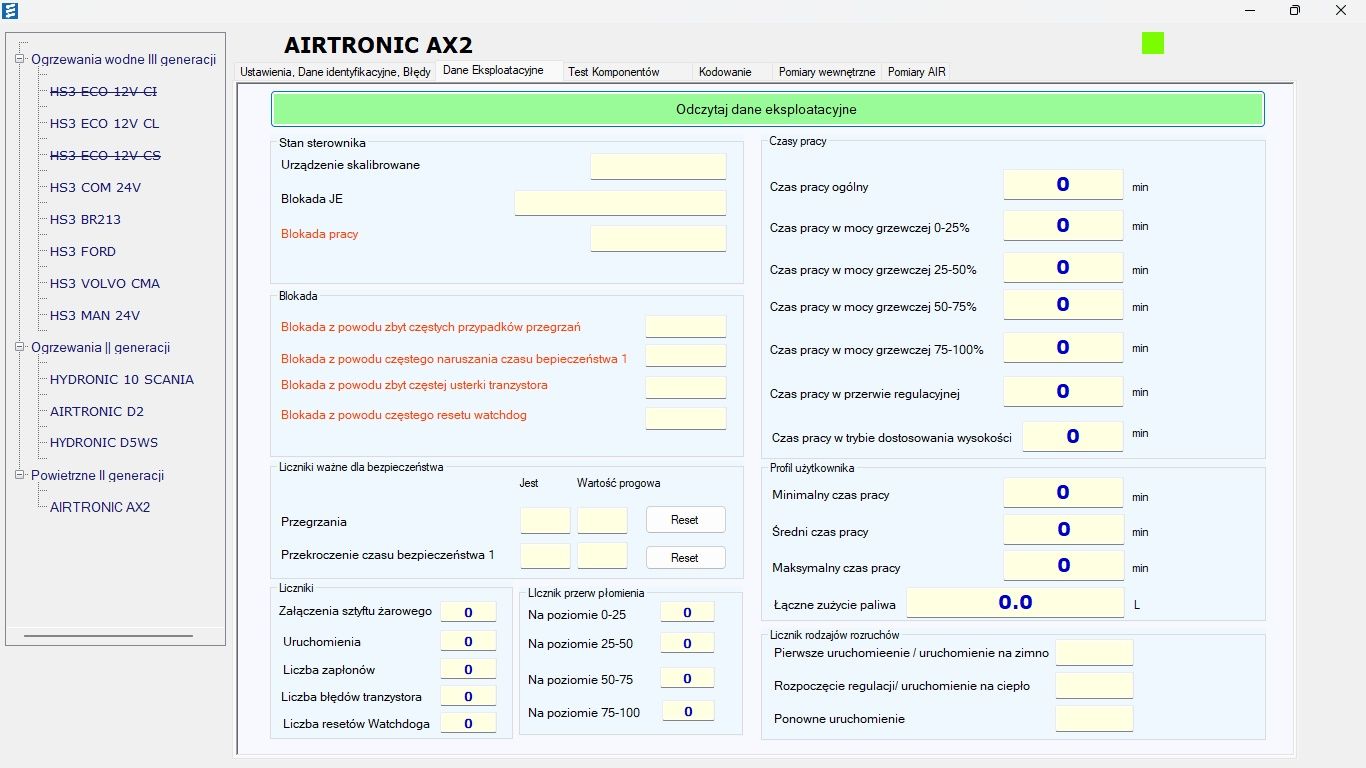Select HYDRONIC 10 SCANIA entry

click(x=122, y=379)
